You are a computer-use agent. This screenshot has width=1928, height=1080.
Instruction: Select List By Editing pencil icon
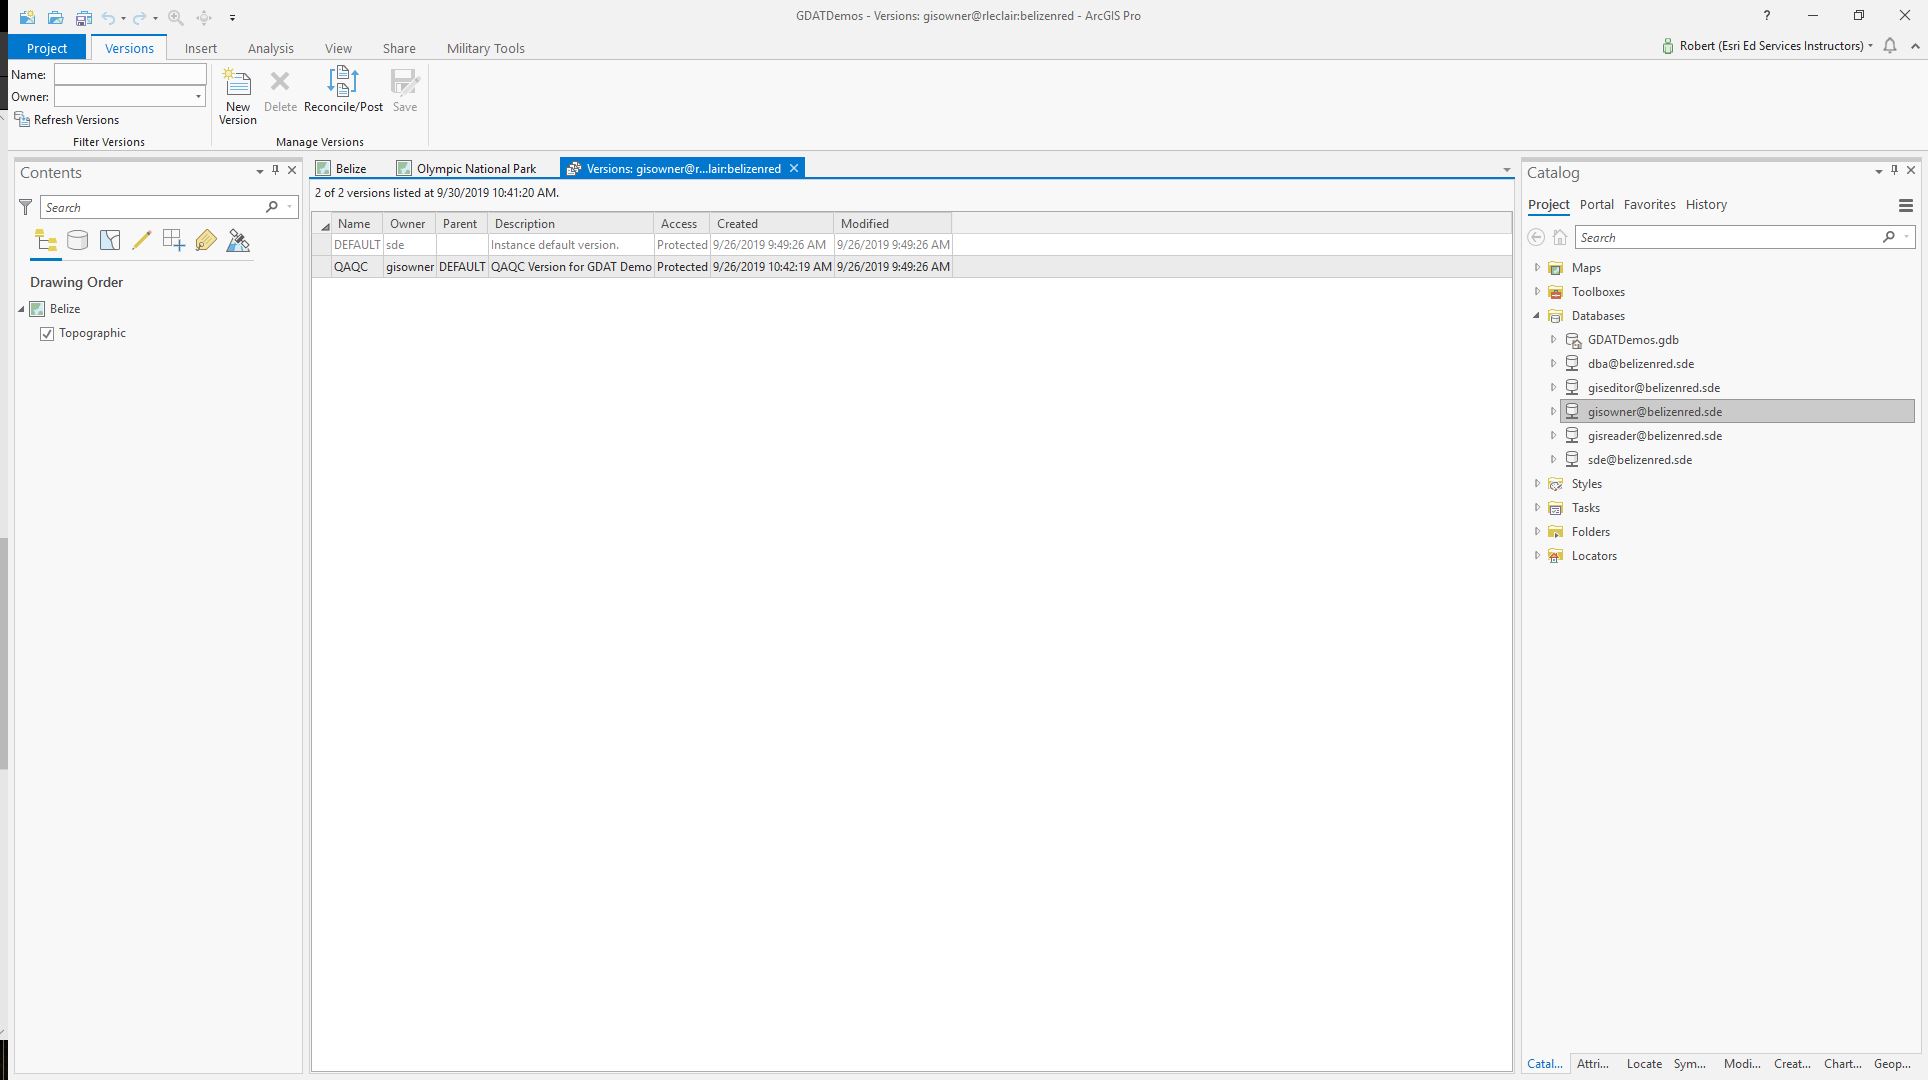pos(141,241)
